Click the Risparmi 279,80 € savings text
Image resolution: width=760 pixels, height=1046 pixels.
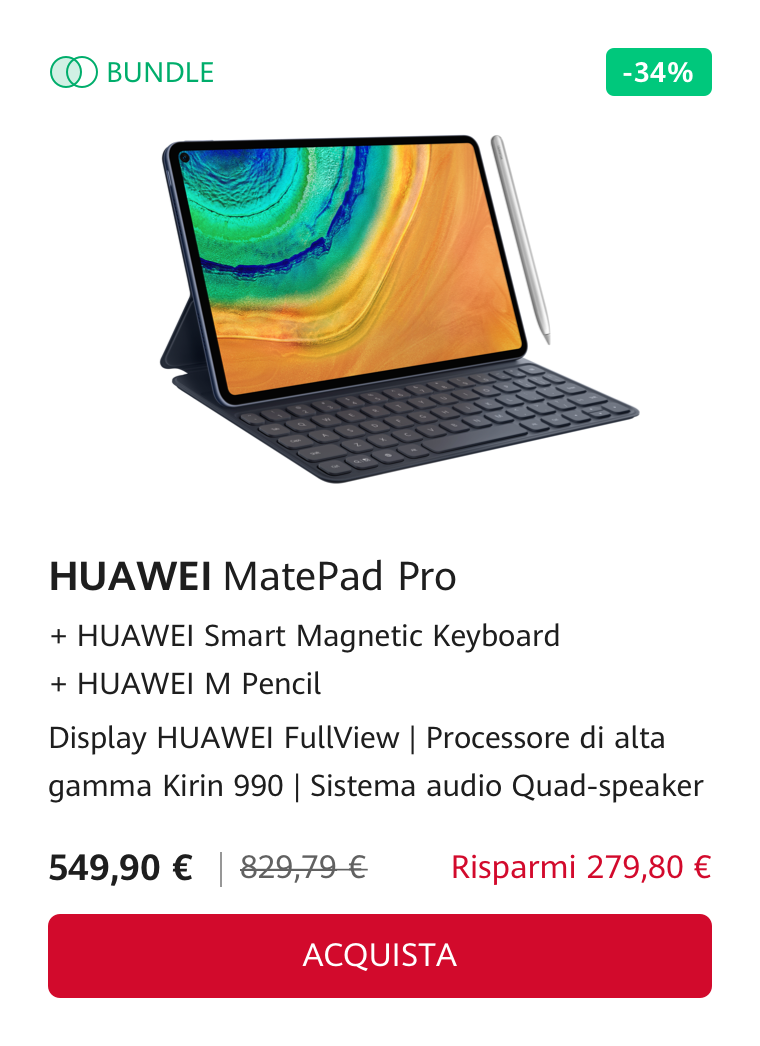(581, 867)
